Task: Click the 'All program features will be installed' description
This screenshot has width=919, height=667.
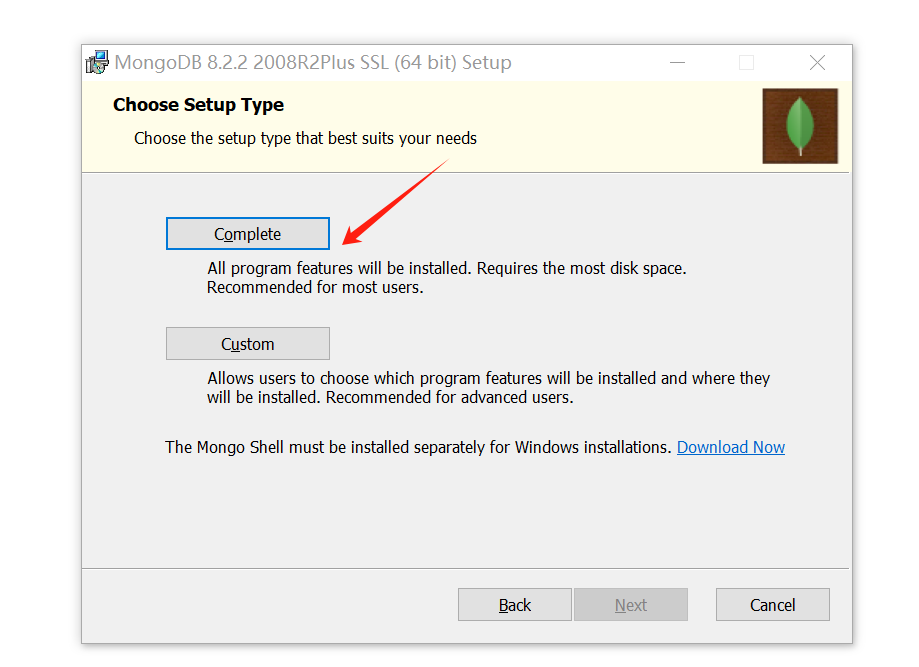Action: (x=447, y=278)
